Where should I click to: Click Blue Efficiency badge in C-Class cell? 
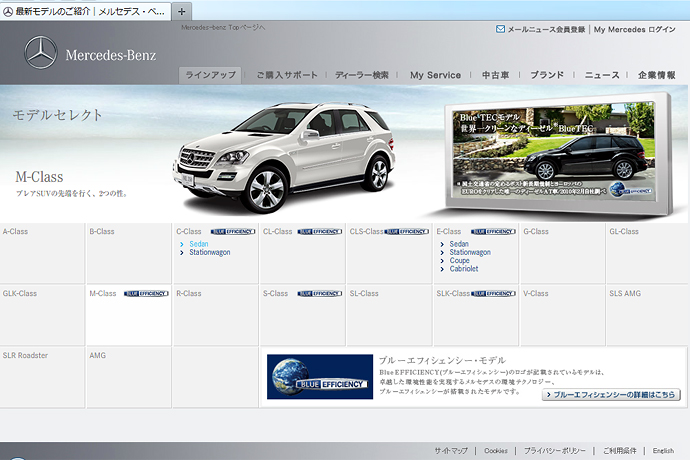point(233,232)
